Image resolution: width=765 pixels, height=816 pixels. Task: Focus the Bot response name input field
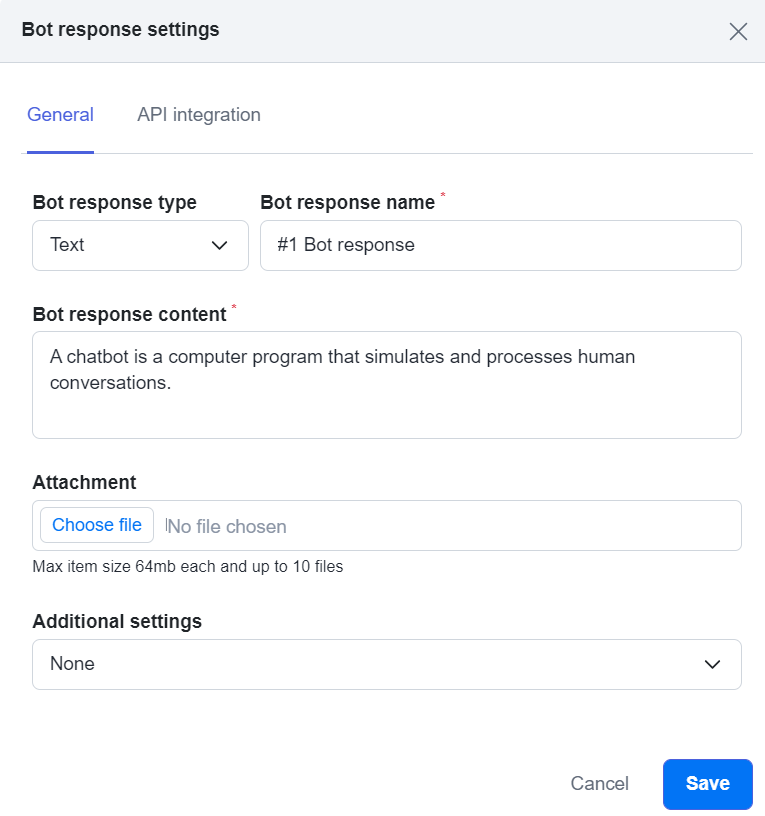click(500, 245)
